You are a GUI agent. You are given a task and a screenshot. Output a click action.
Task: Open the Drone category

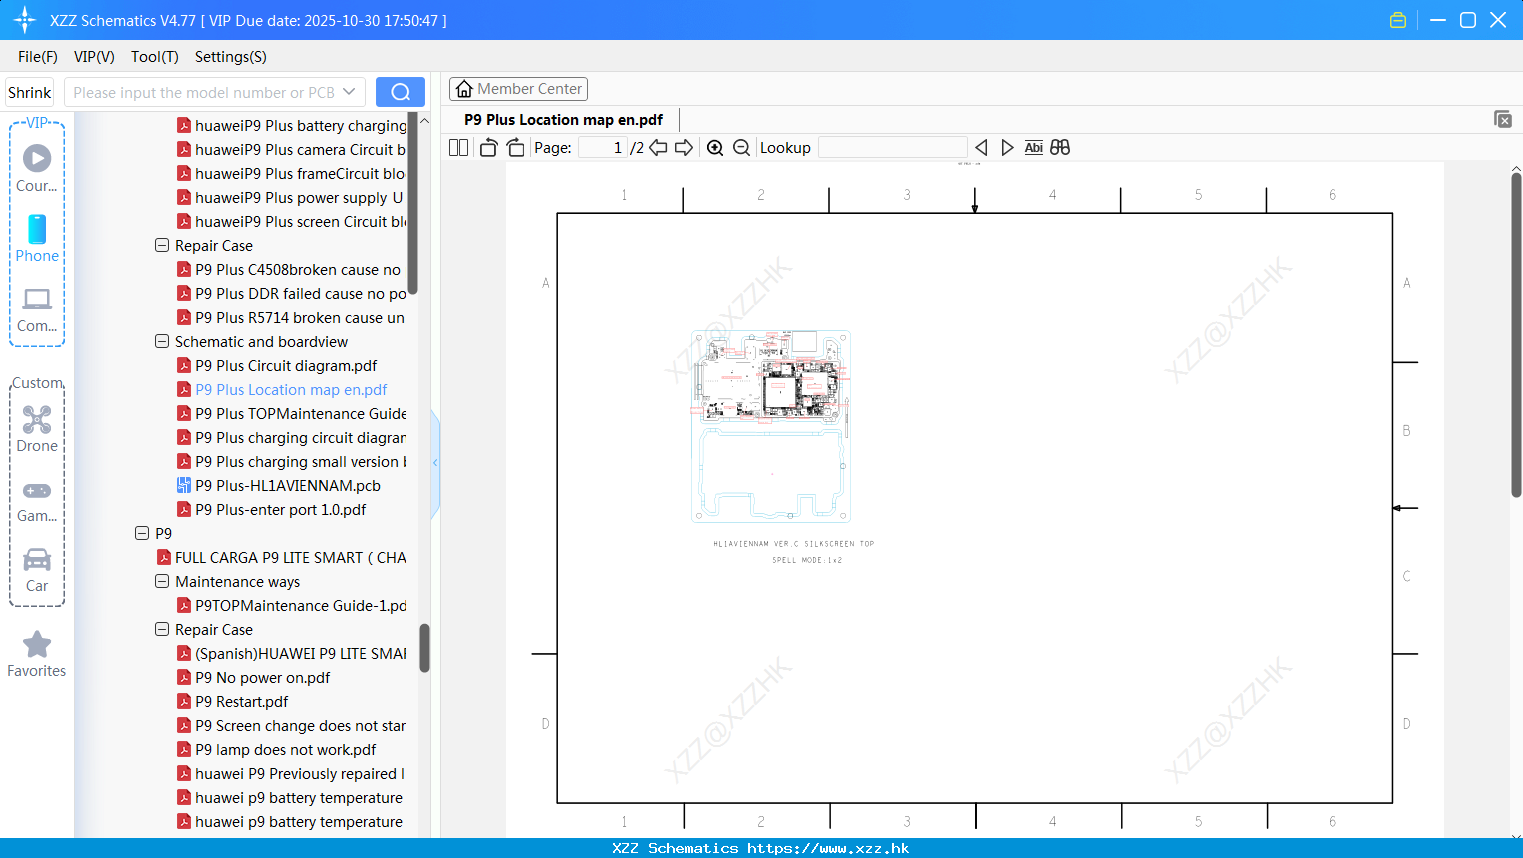[x=37, y=429]
